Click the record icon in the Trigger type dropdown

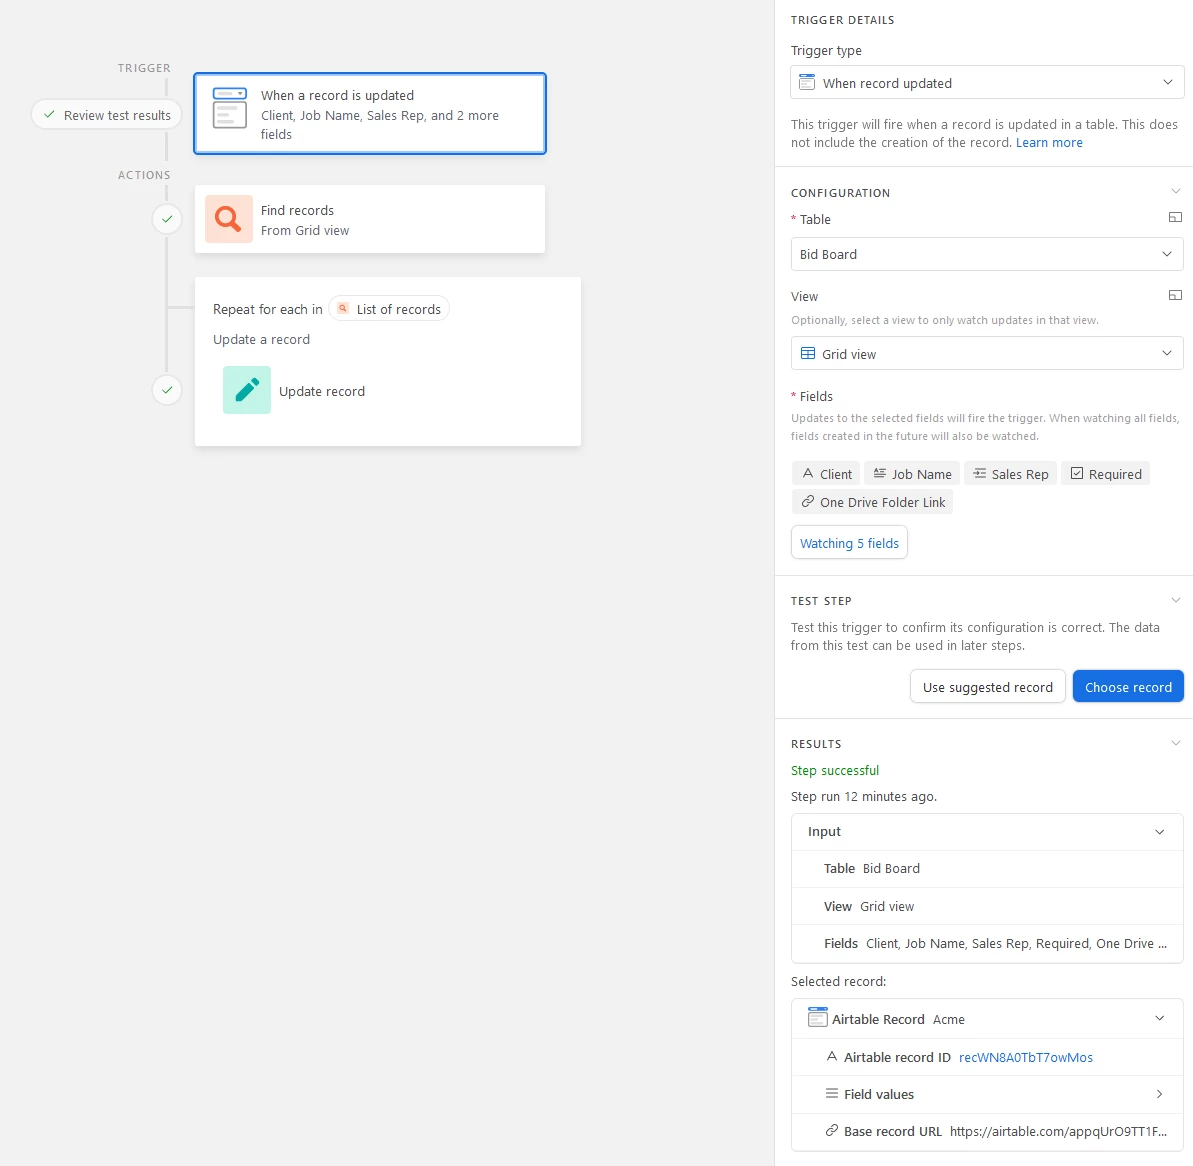tap(807, 82)
